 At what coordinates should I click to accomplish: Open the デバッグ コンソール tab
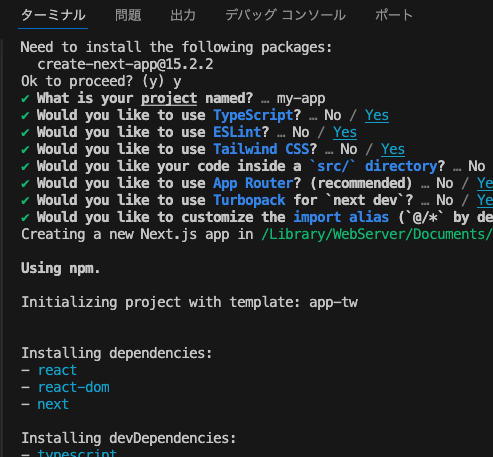(x=285, y=15)
